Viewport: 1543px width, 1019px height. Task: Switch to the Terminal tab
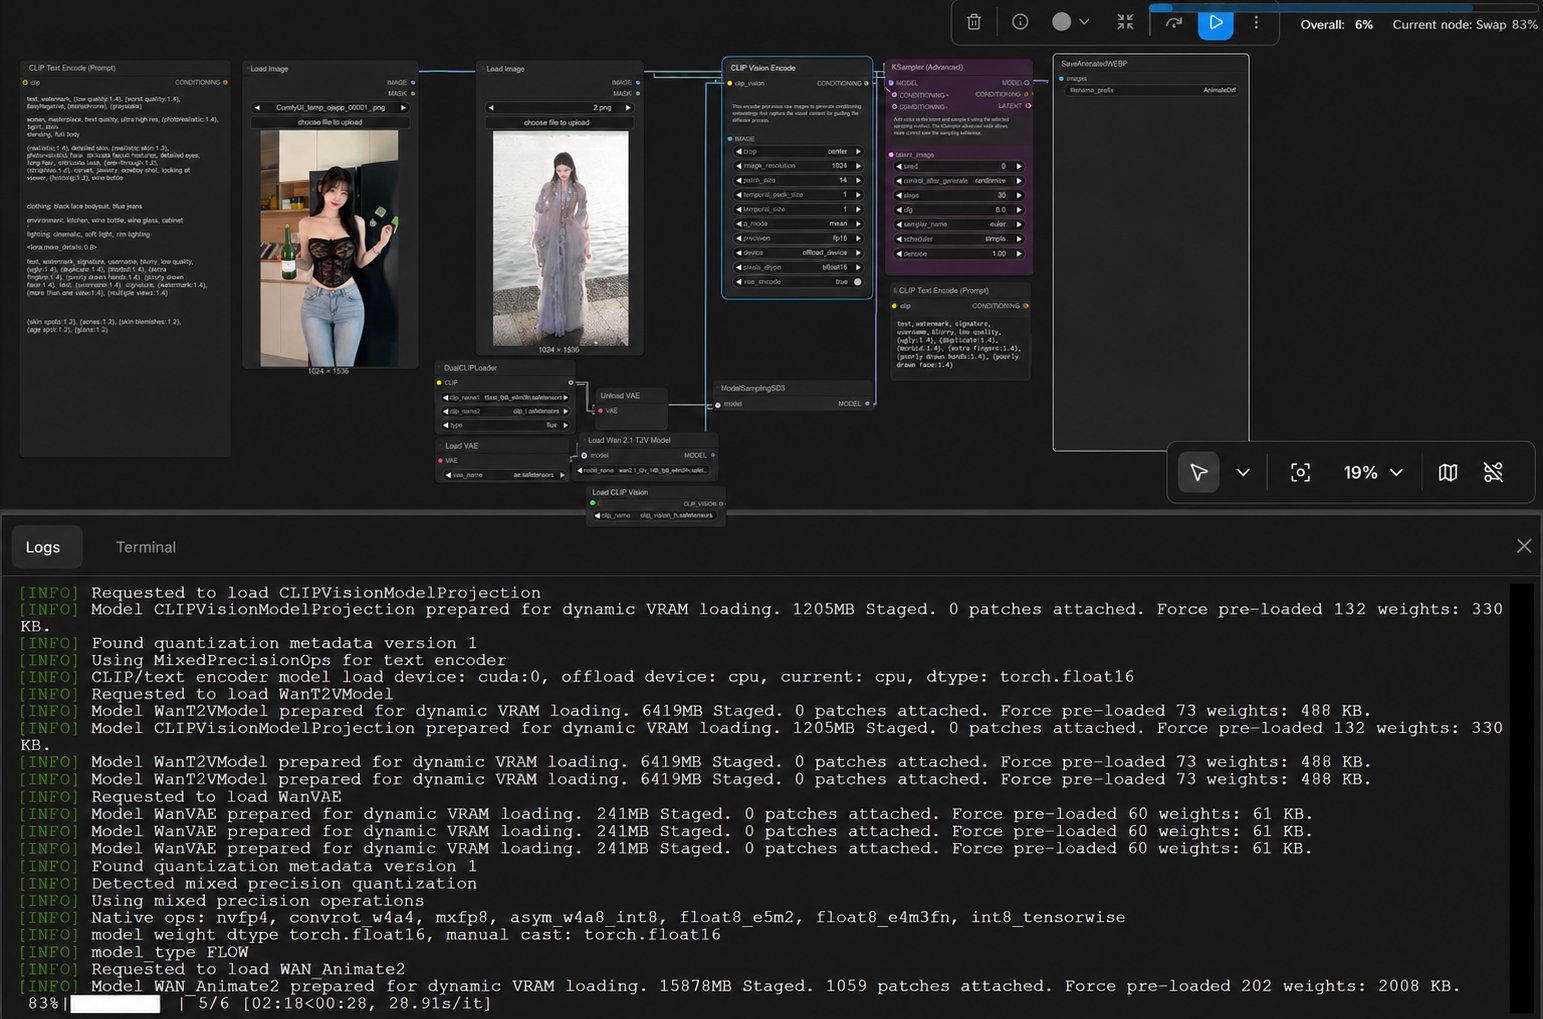[x=146, y=547]
